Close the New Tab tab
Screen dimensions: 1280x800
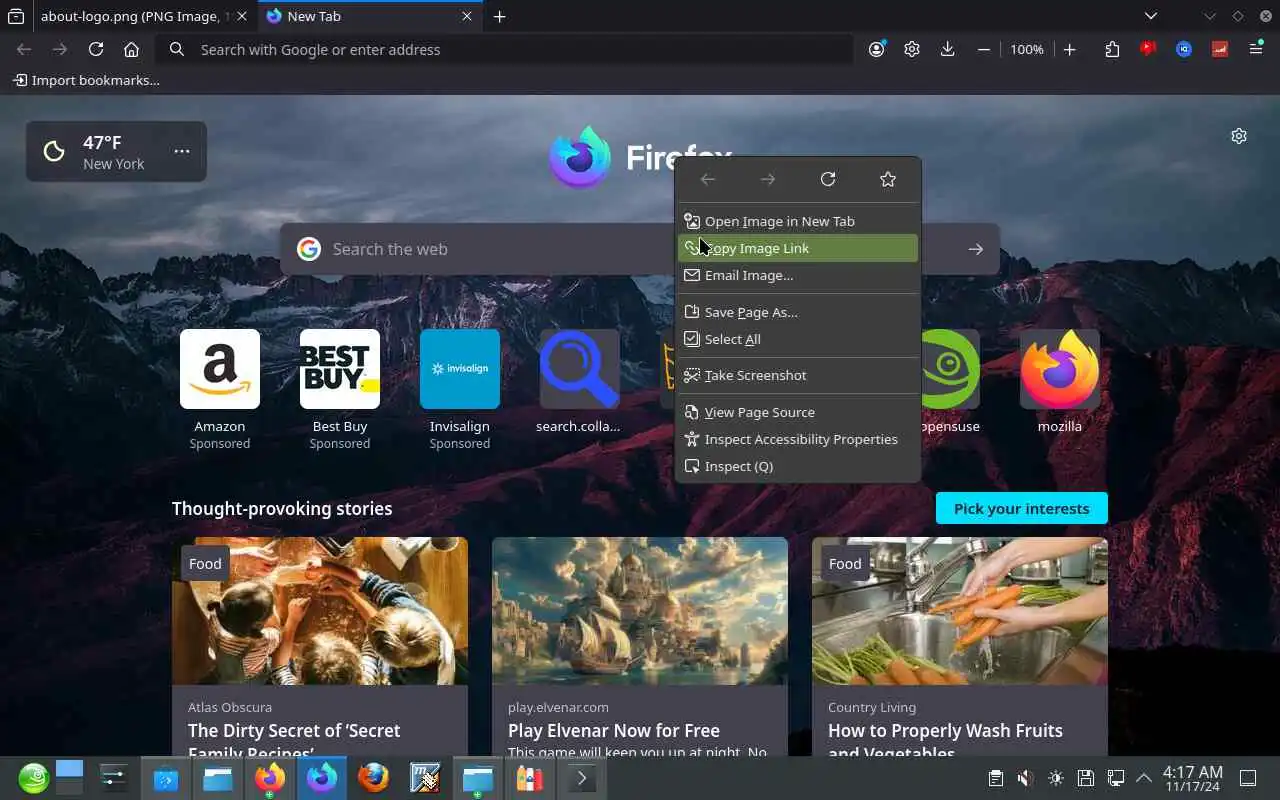tap(467, 16)
